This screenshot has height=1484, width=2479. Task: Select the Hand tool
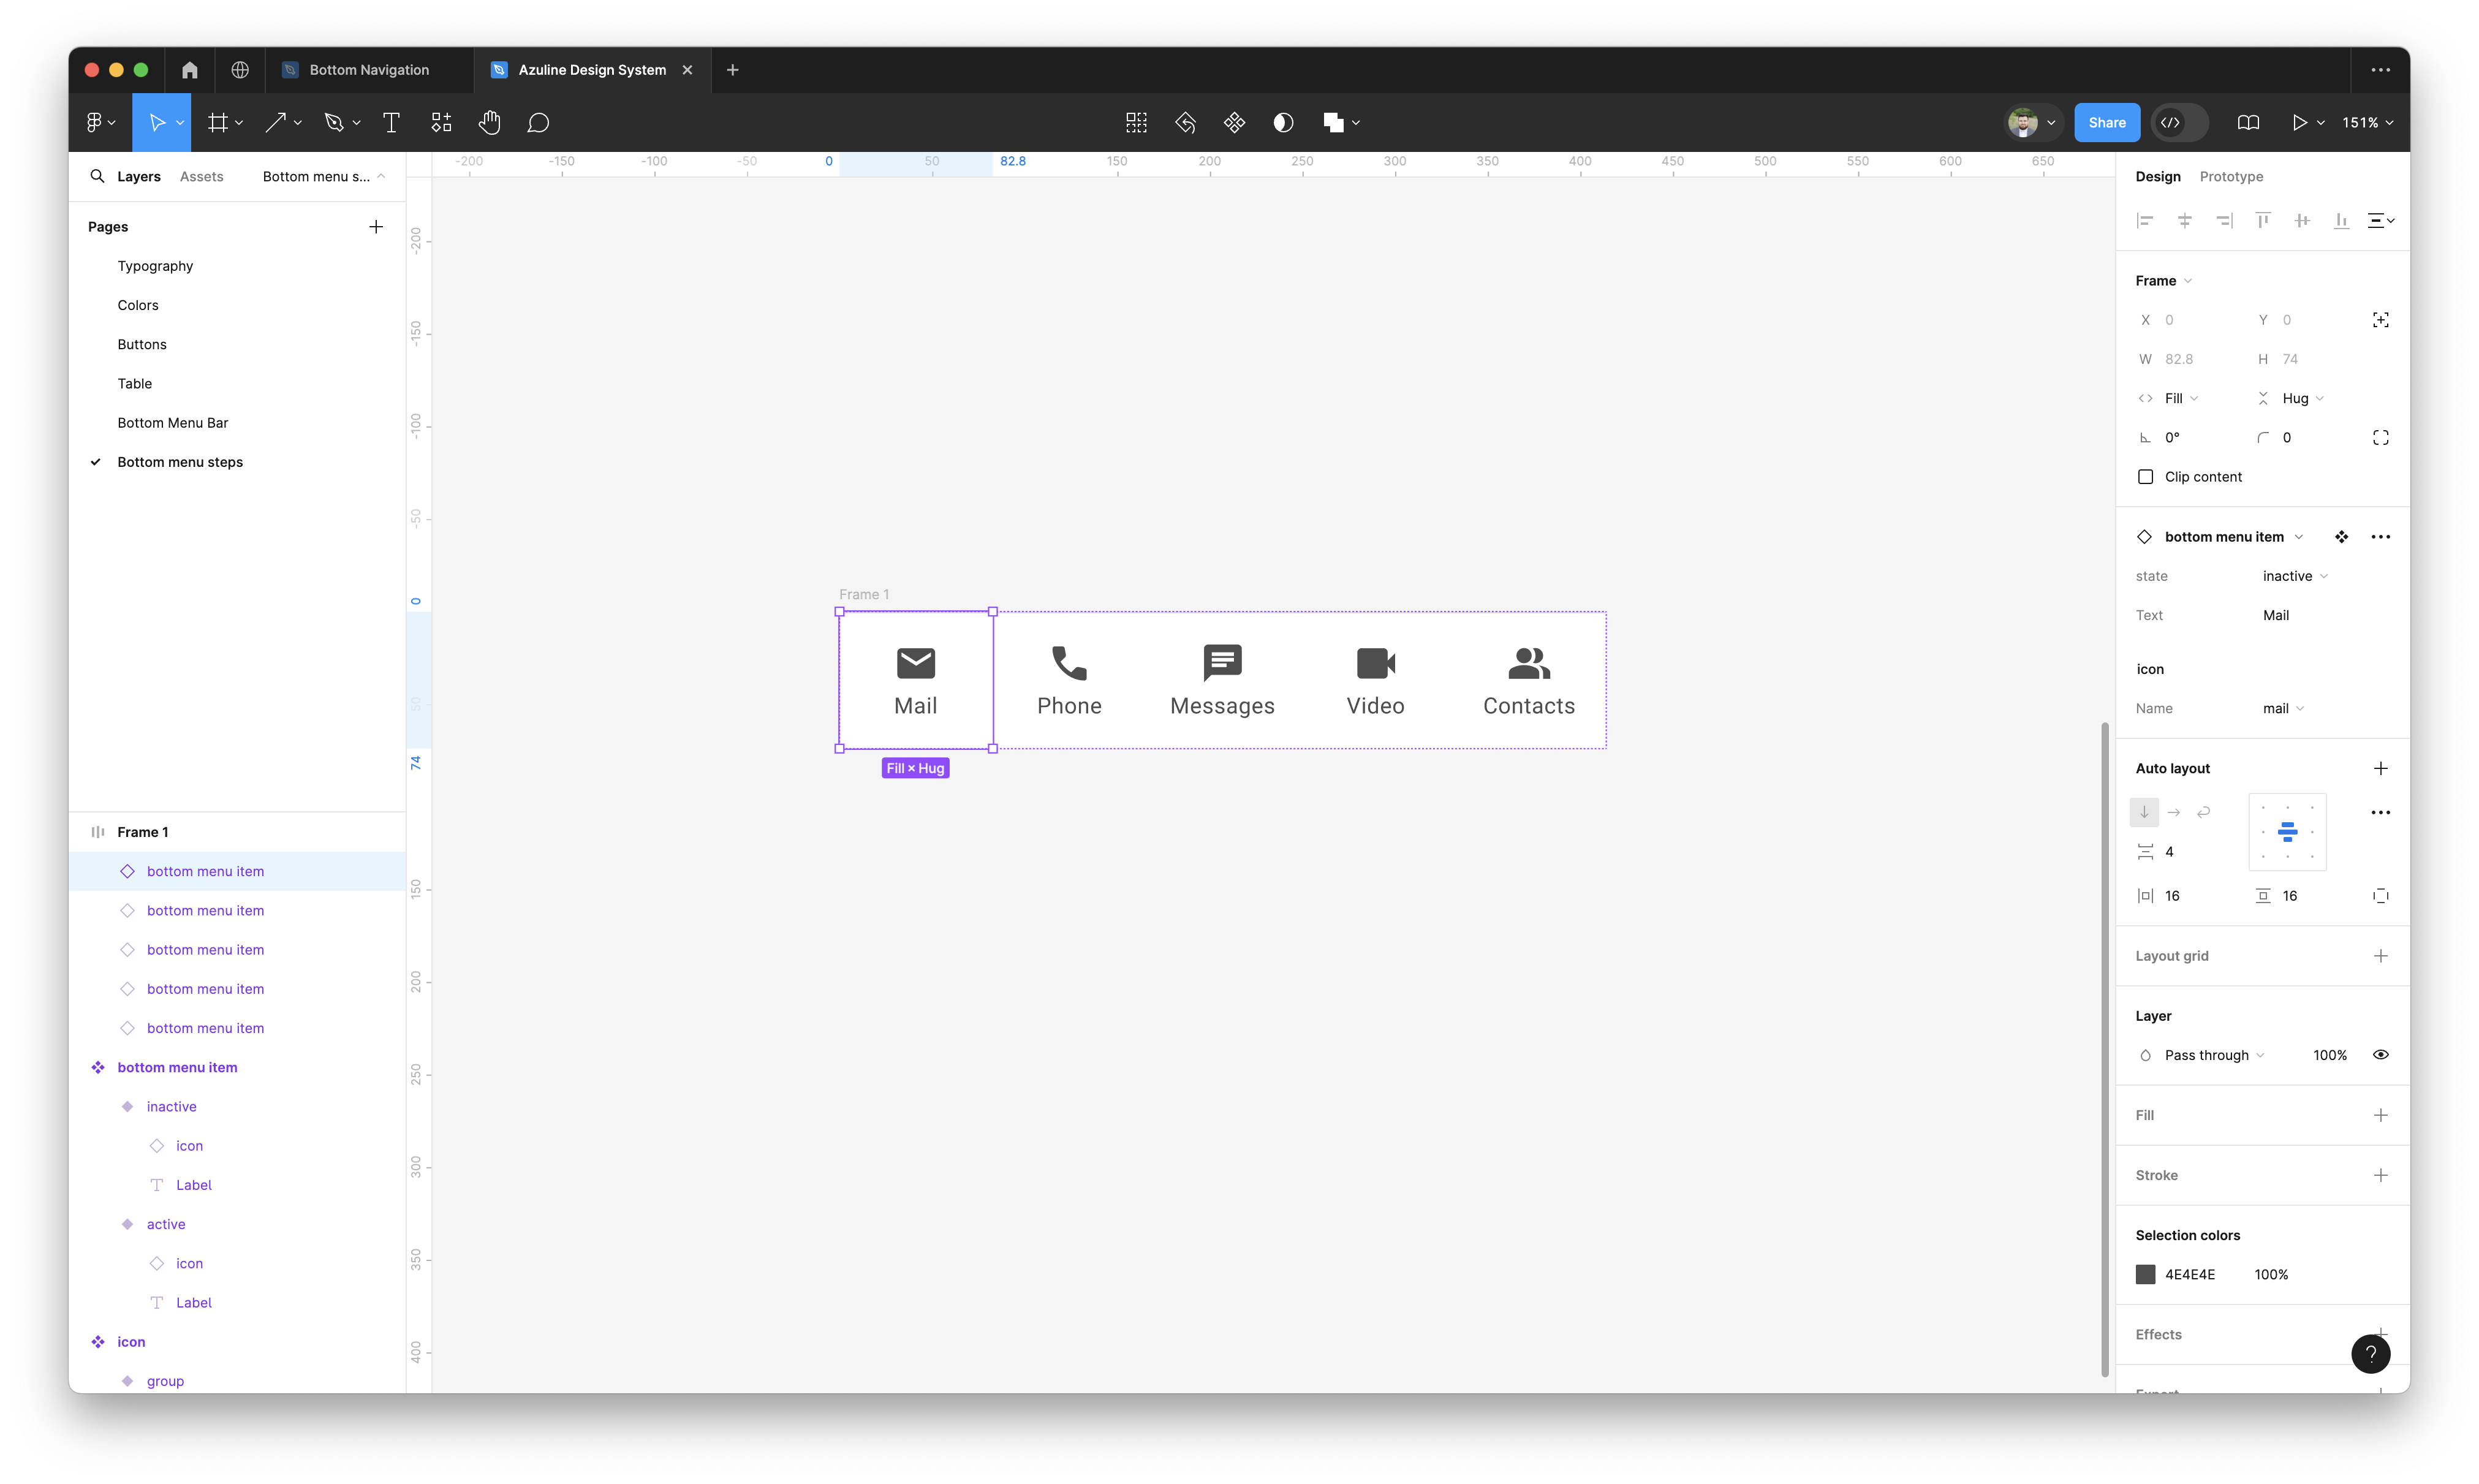(x=489, y=122)
